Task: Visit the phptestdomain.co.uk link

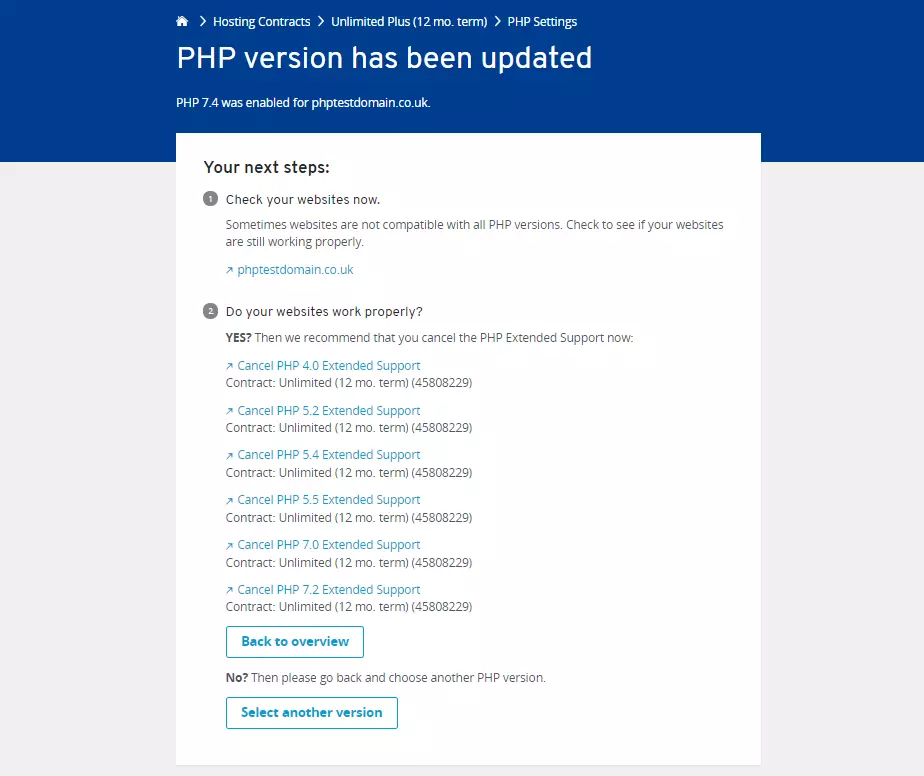Action: point(295,270)
